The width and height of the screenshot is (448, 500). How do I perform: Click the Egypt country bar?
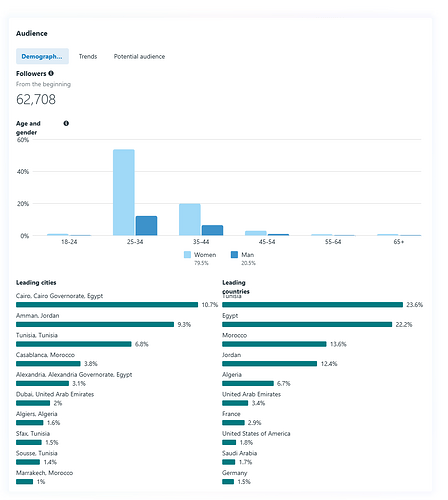coord(307,324)
